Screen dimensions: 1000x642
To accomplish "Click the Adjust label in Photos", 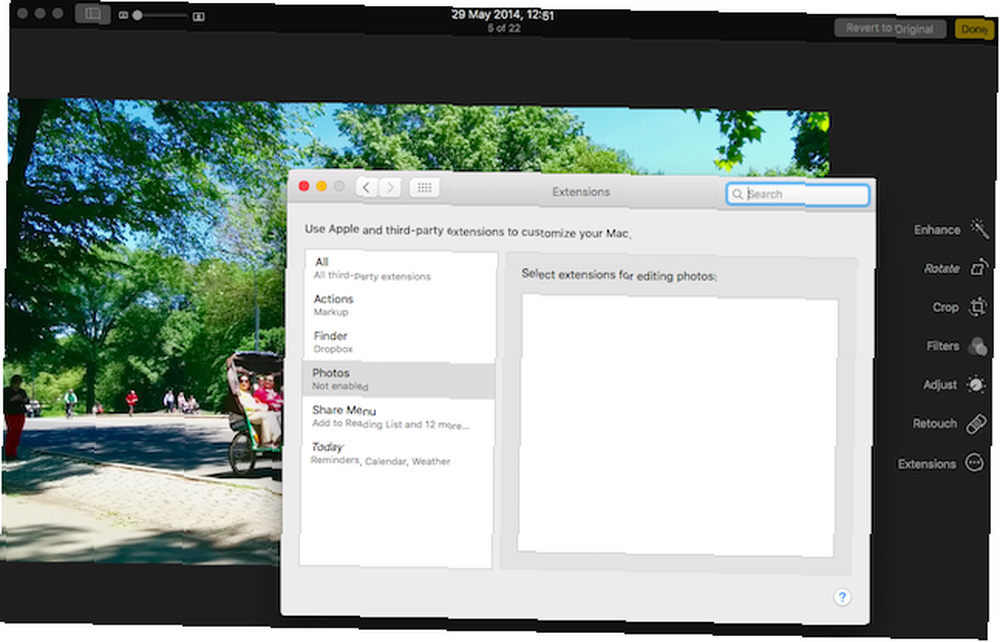I will click(x=940, y=385).
